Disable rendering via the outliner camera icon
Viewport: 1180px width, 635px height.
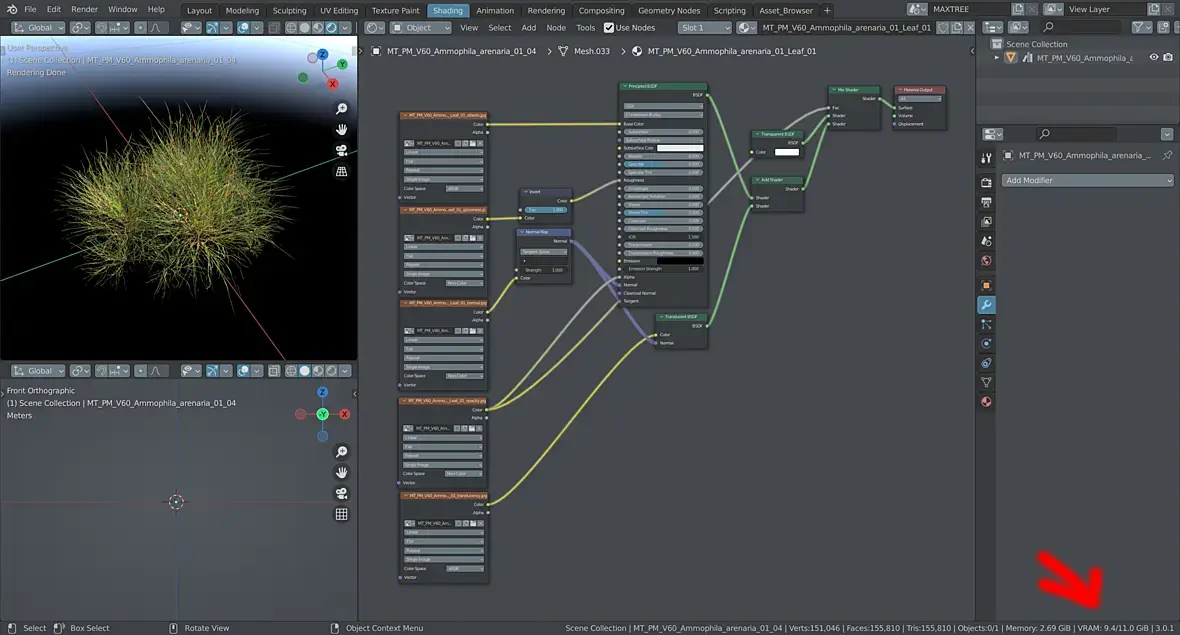pos(1167,58)
